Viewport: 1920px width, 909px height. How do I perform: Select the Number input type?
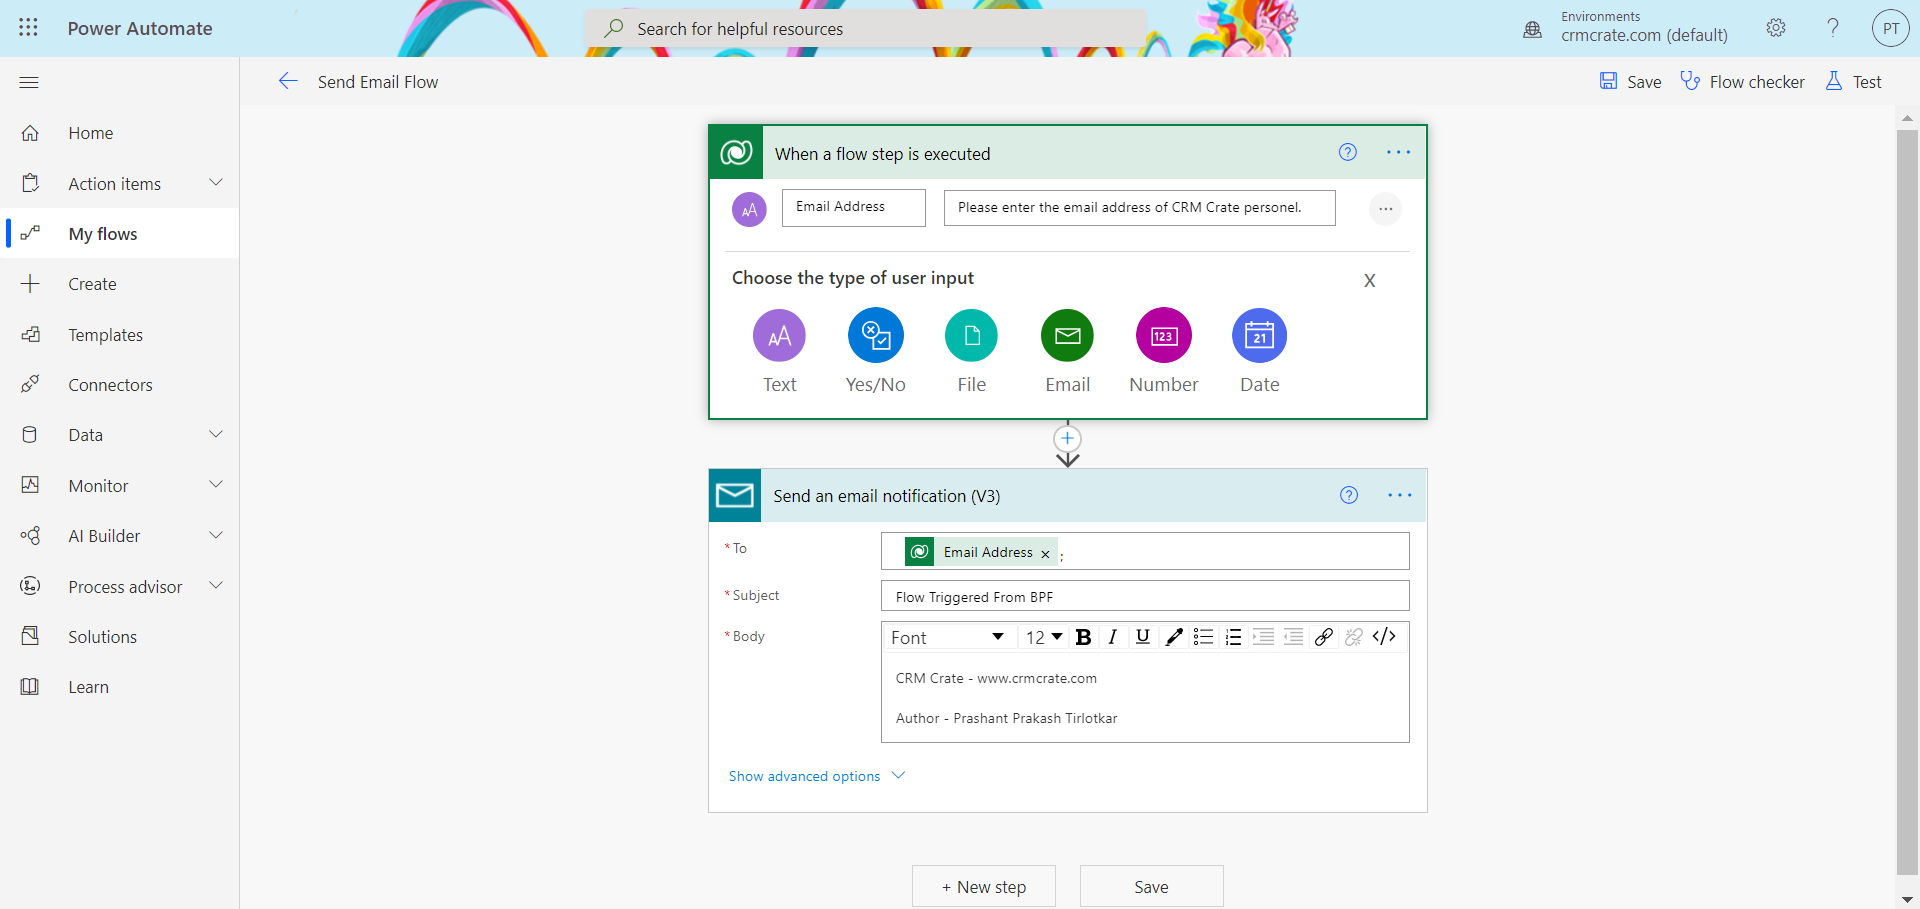(1163, 336)
